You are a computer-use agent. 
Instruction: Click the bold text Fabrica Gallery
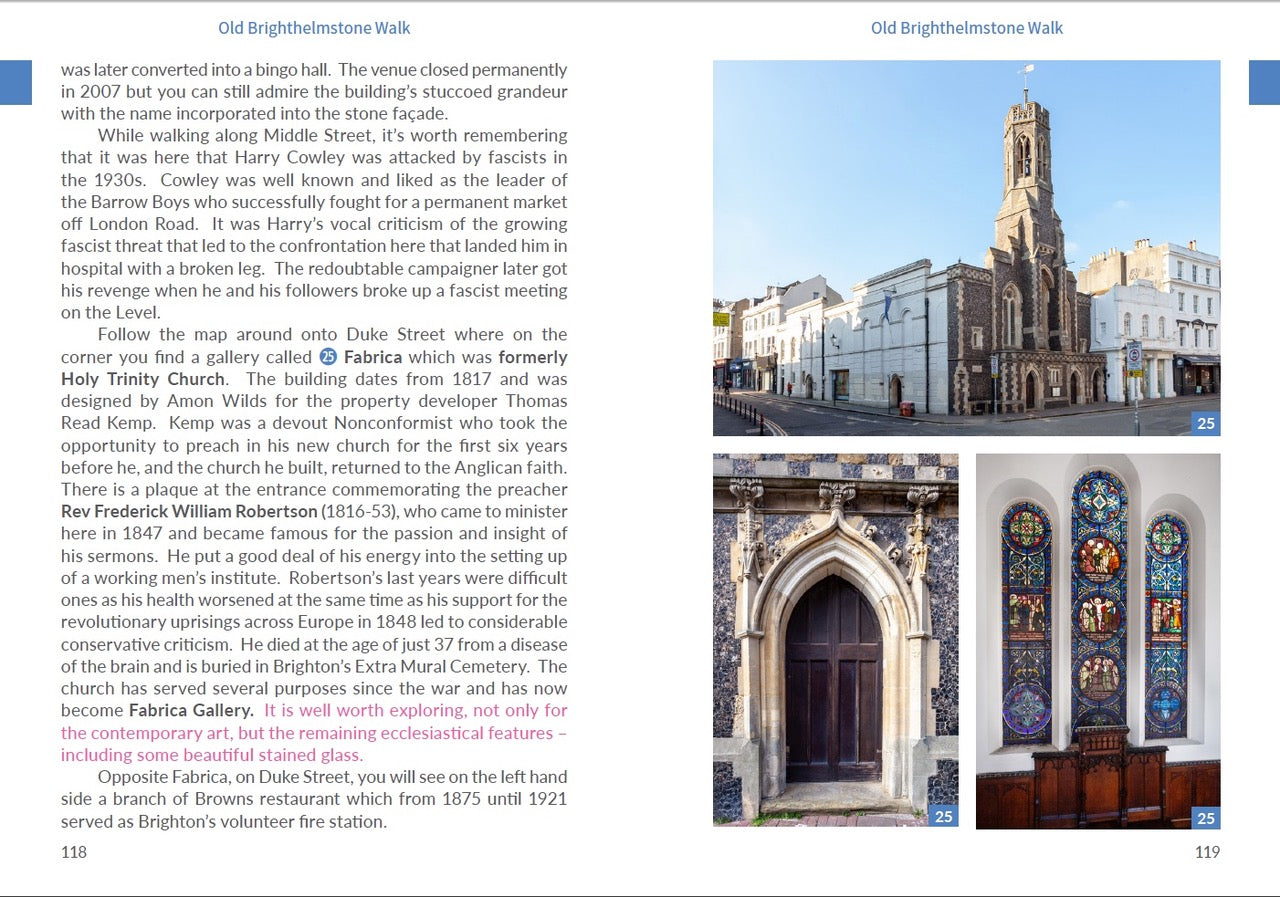(191, 710)
